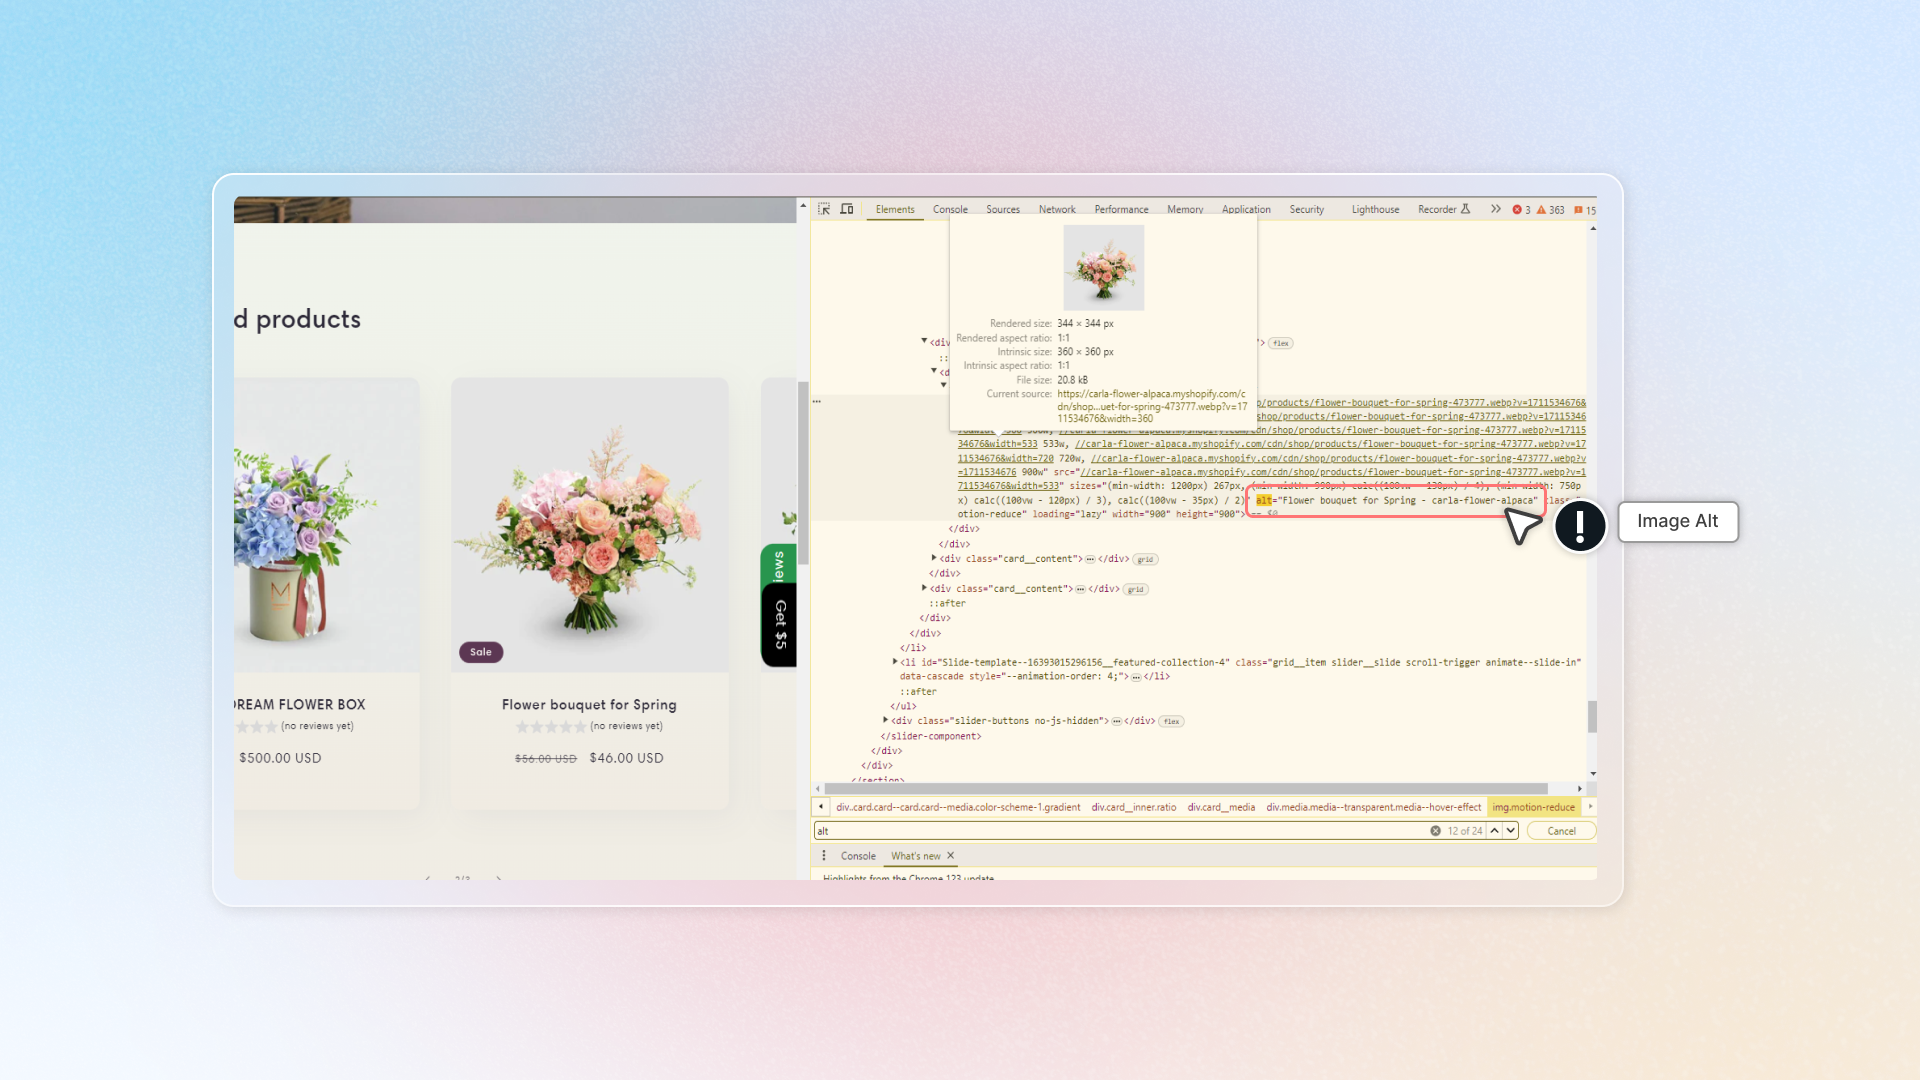Toggle the device emulation toolbar
Screen dimensions: 1920x1080
[847, 210]
